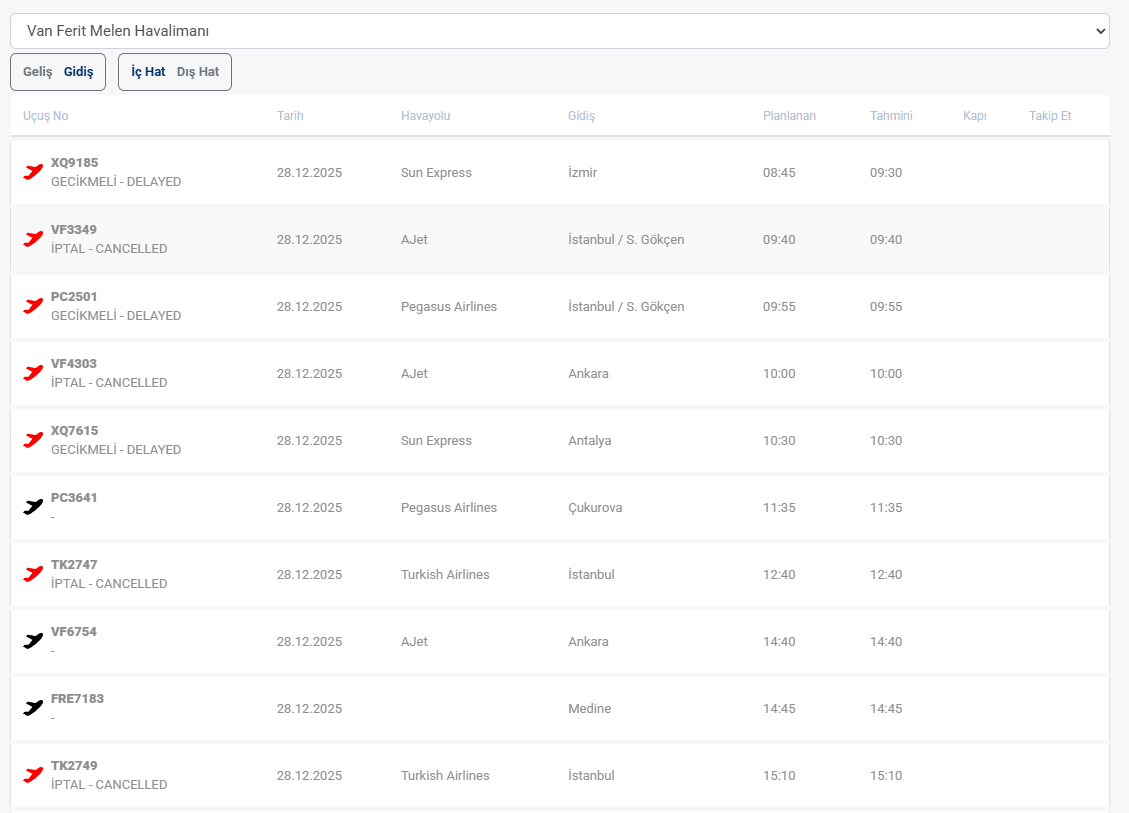This screenshot has width=1129, height=813.
Task: Click the Uçuş No column header
Action: tap(46, 116)
